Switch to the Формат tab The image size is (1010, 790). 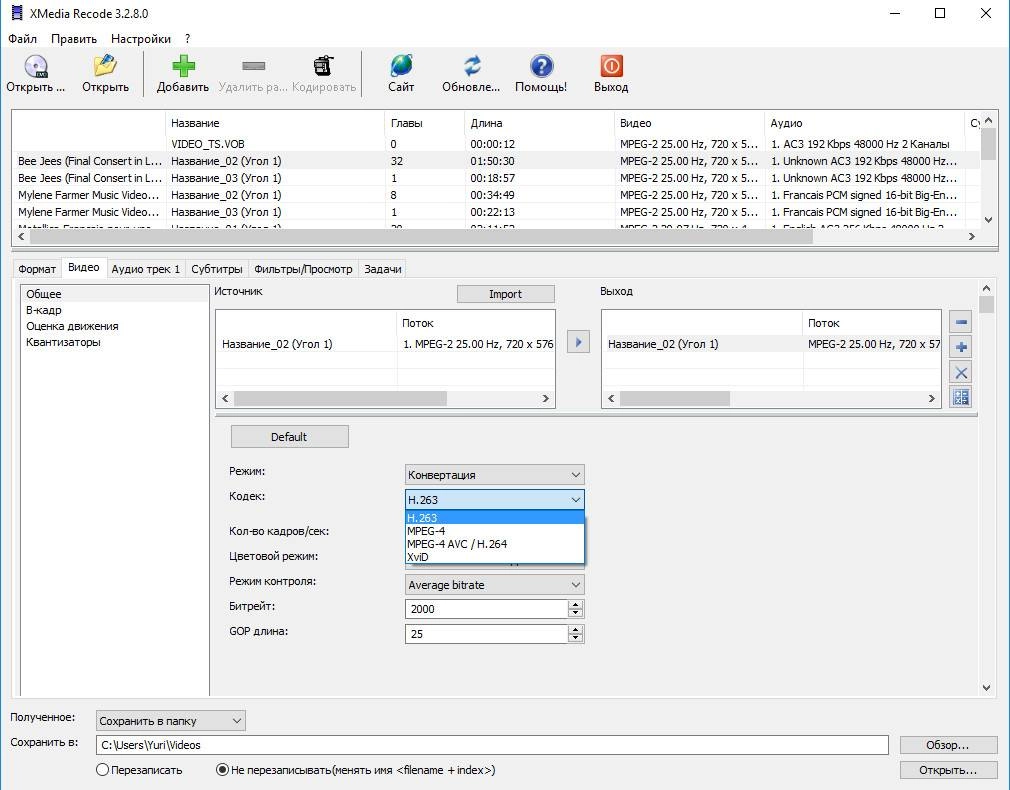[x=37, y=269]
